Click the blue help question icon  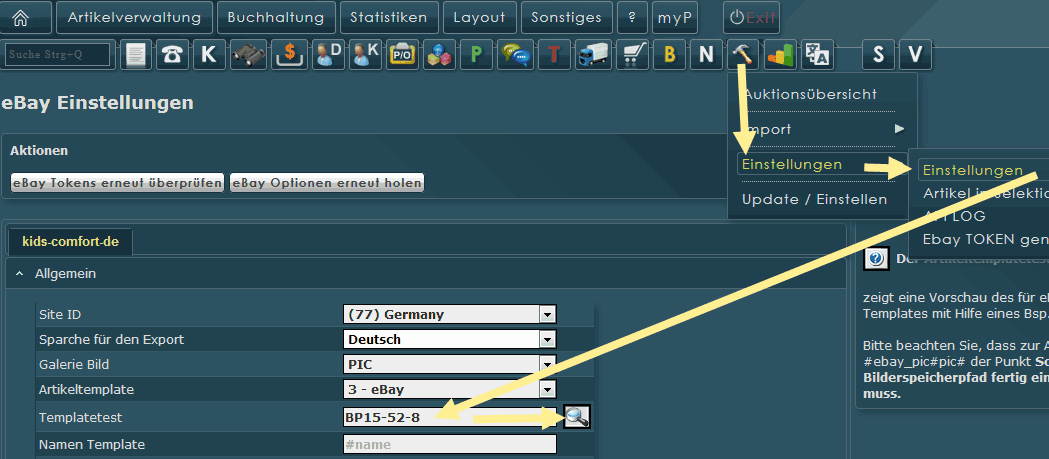tap(876, 259)
